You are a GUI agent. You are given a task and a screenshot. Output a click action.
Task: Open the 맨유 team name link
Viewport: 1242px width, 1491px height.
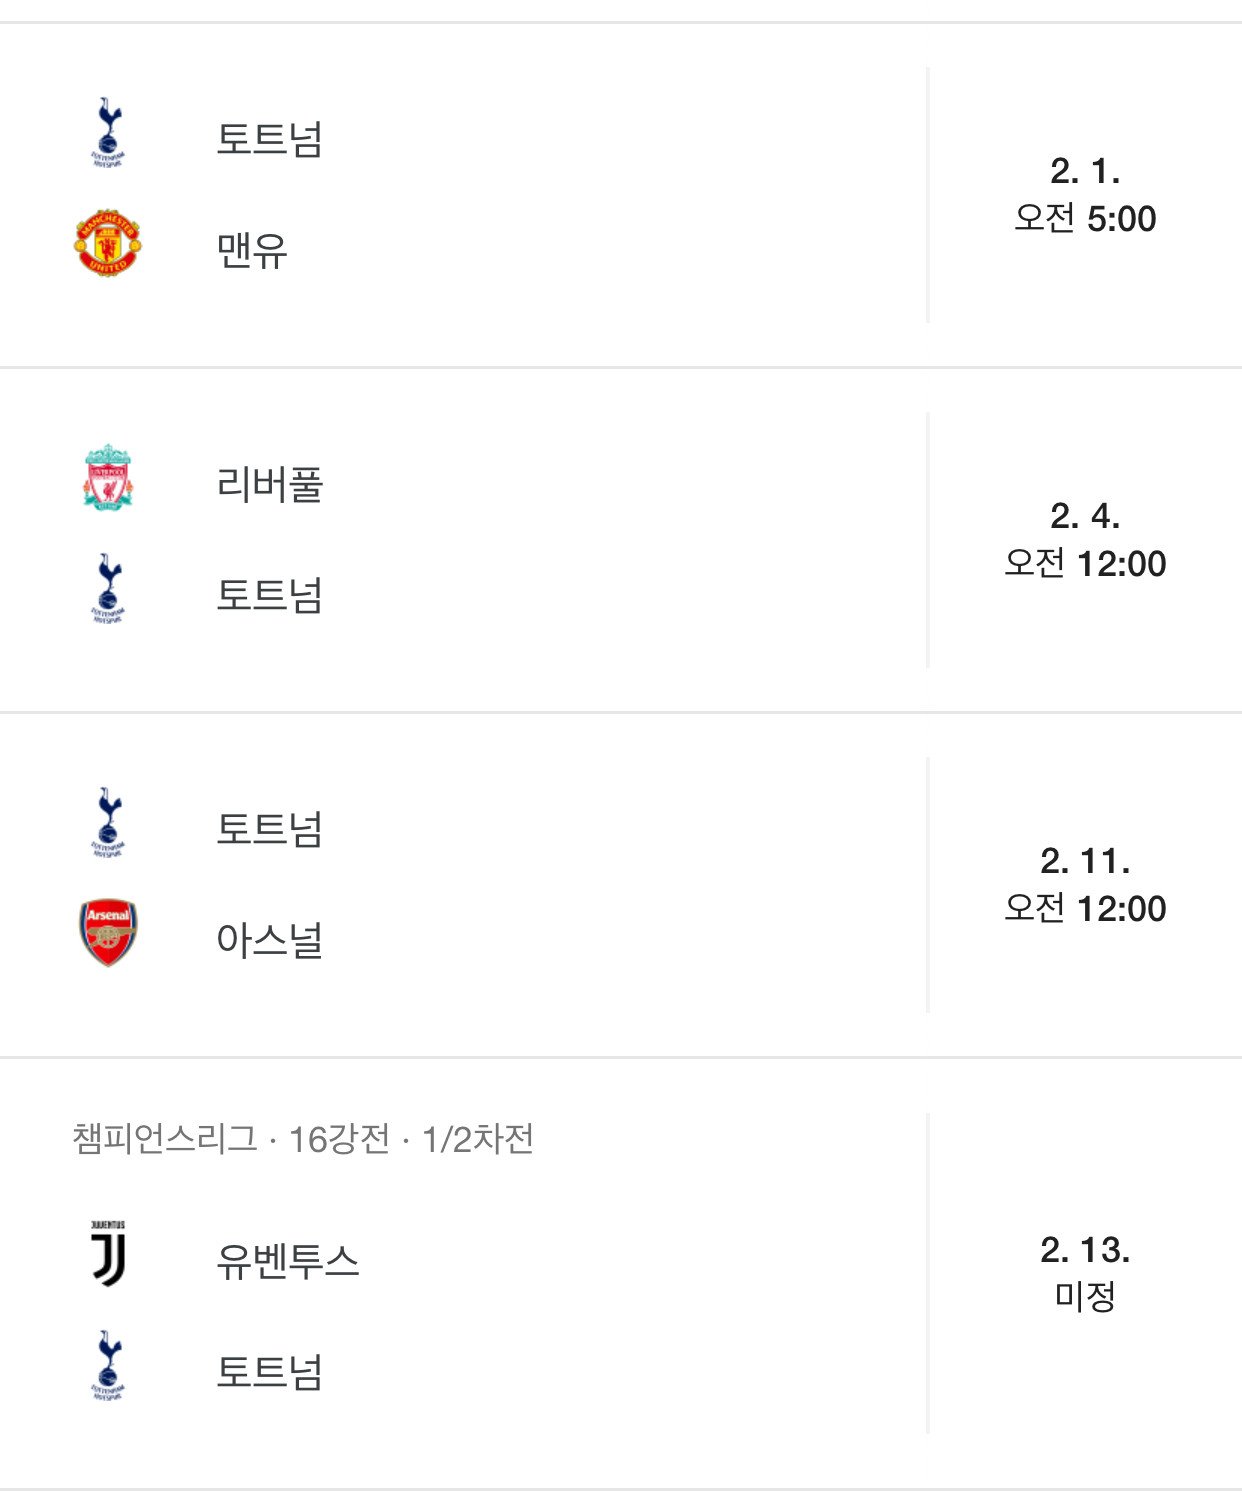(252, 249)
